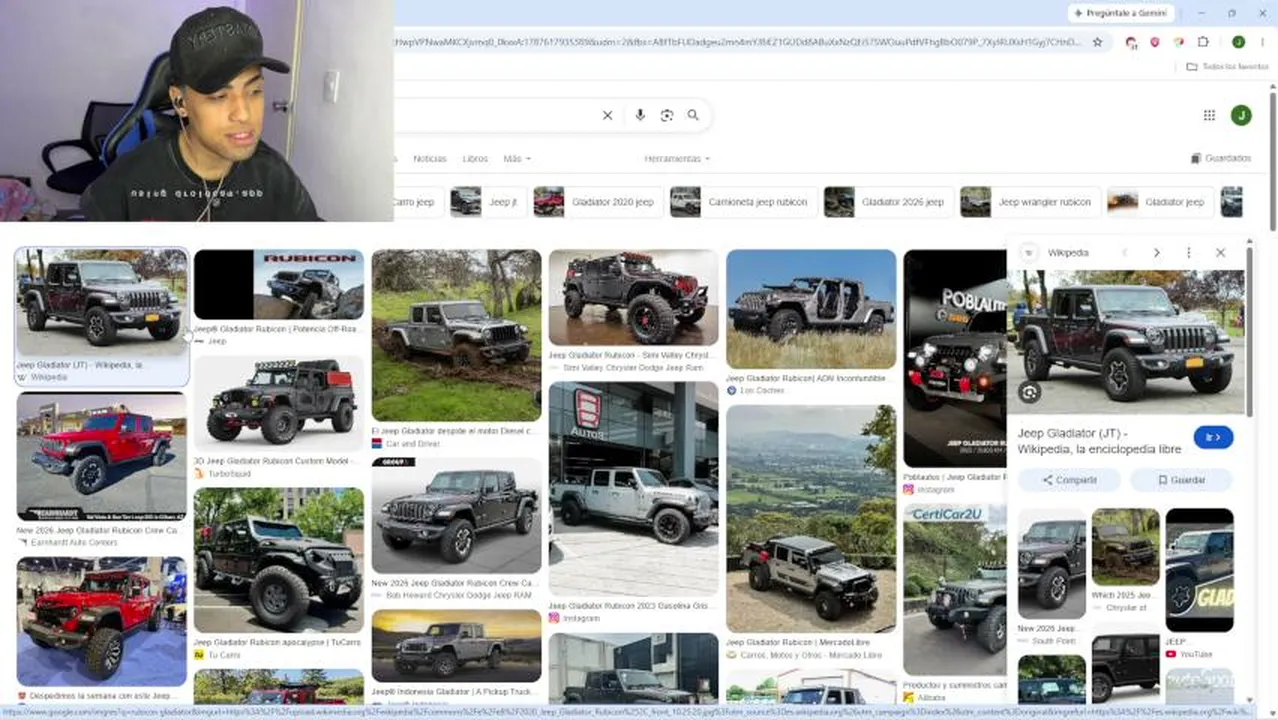Switch to the Noticias tab
Image resolution: width=1278 pixels, height=720 pixels.
430,159
